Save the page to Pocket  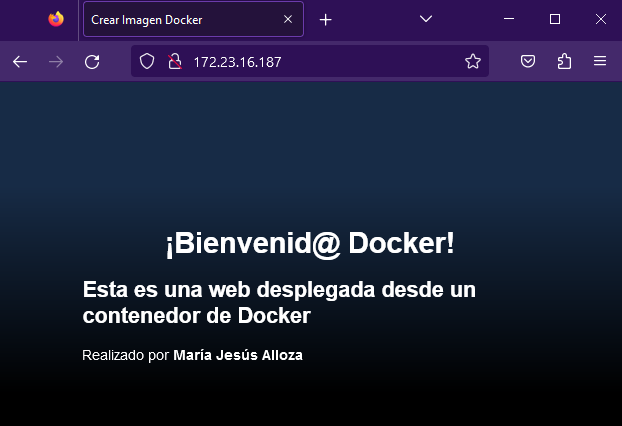[x=528, y=62]
